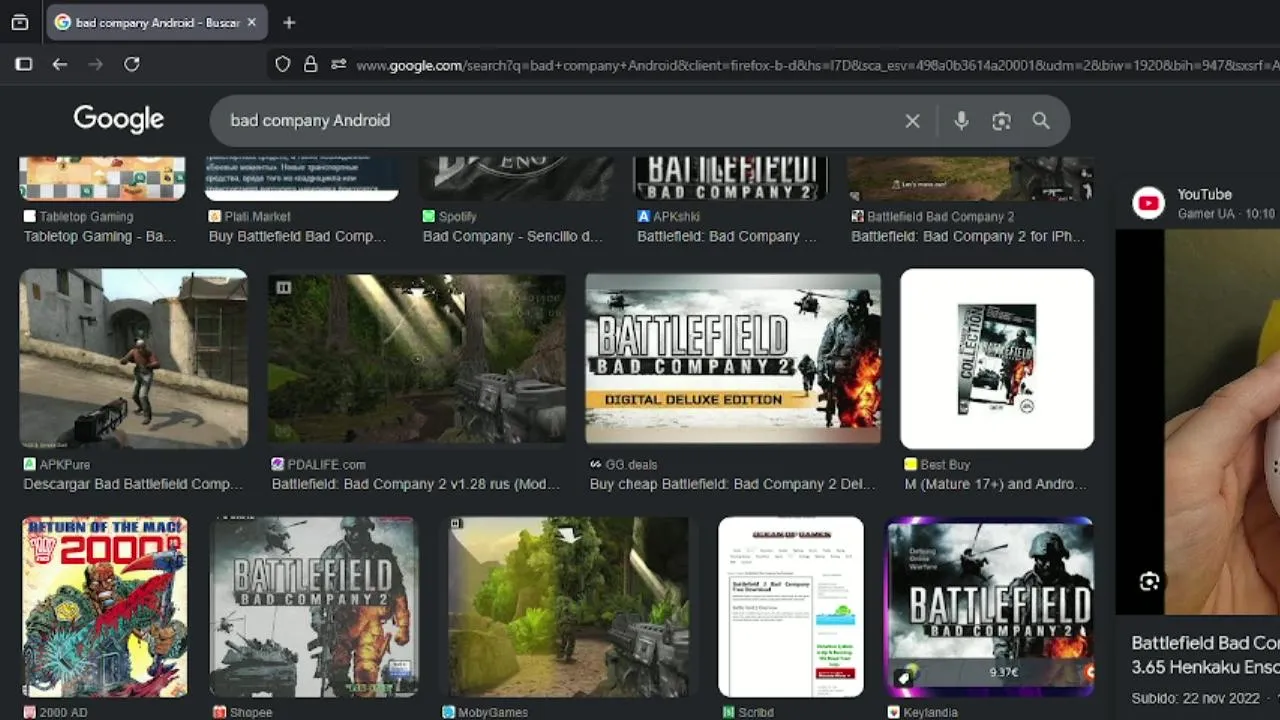Submit search with magnifier icon
The image size is (1280, 720).
point(1041,121)
